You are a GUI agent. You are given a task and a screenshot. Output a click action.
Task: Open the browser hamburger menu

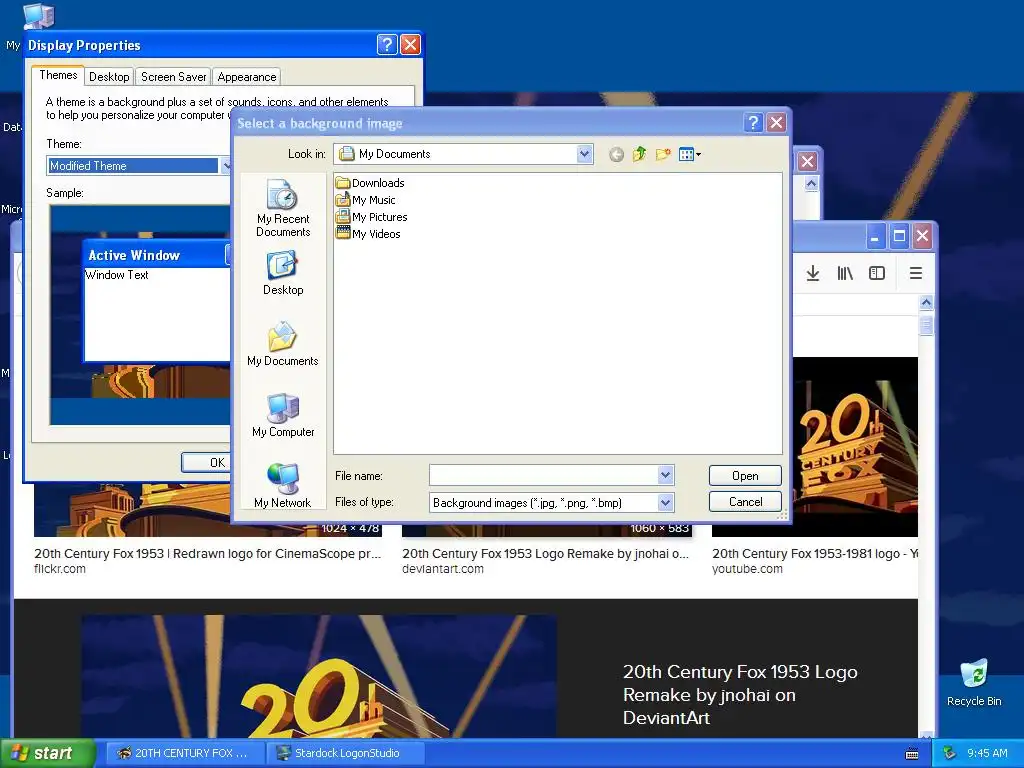pyautogui.click(x=916, y=273)
